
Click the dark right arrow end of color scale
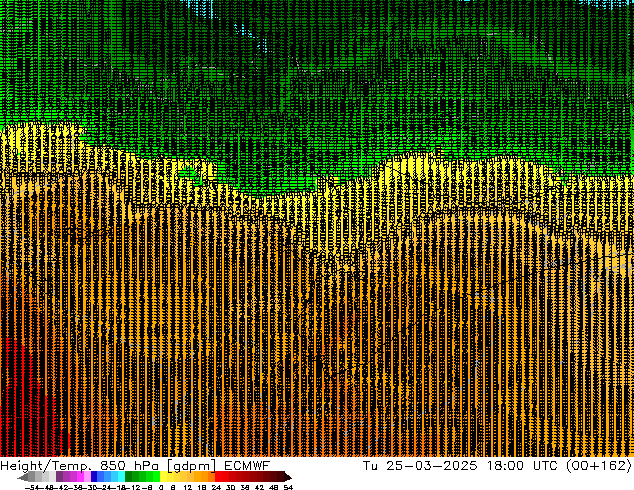coord(288,477)
